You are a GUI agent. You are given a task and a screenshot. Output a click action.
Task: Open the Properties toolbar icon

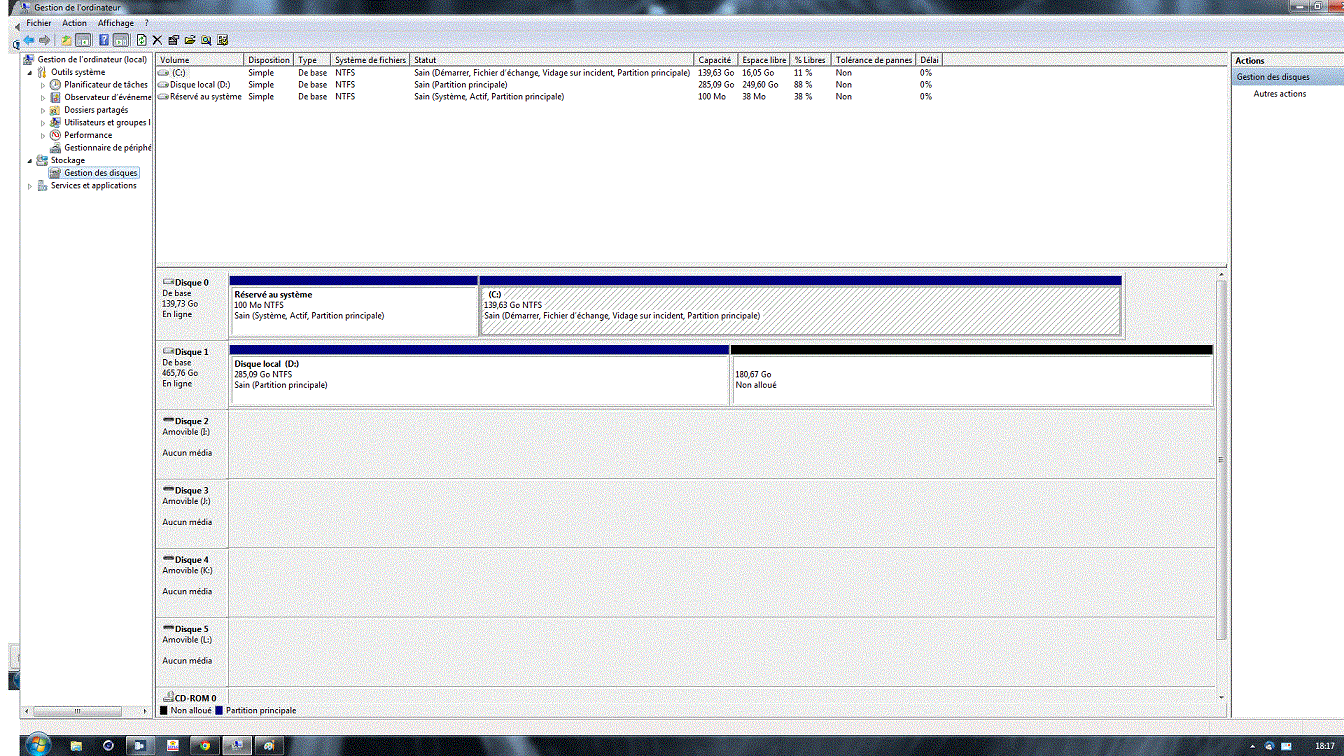click(173, 40)
